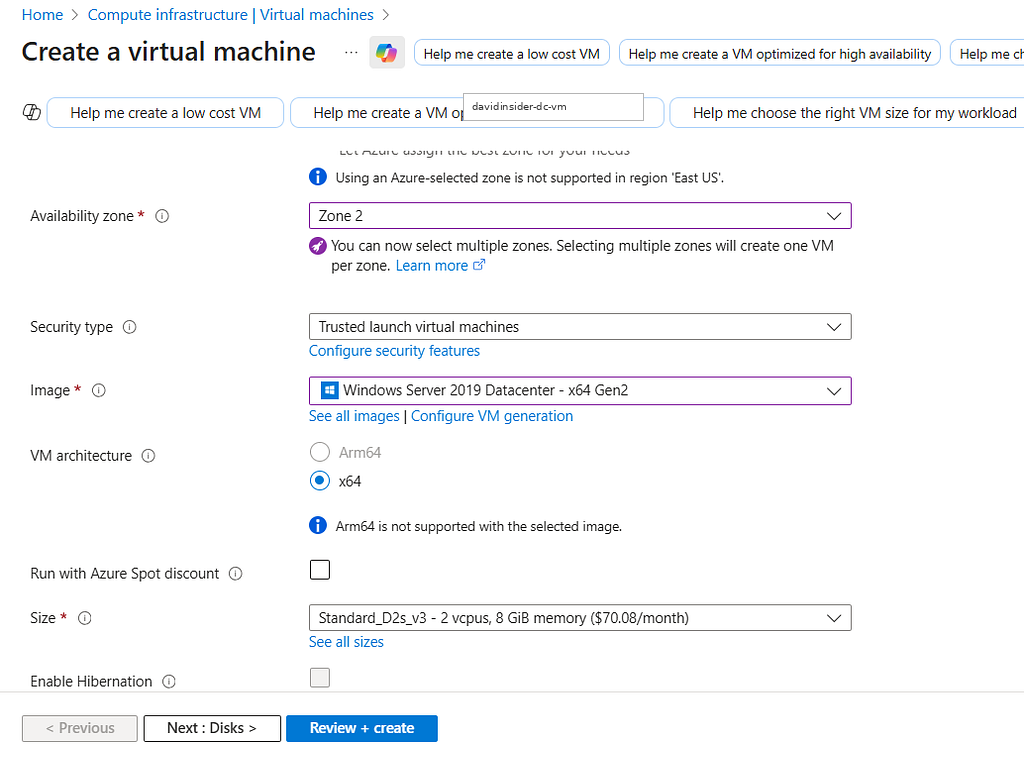The height and width of the screenshot is (761, 1024).
Task: Click the chevron after the Virtual machines breadcrumb
Action: coord(385,14)
